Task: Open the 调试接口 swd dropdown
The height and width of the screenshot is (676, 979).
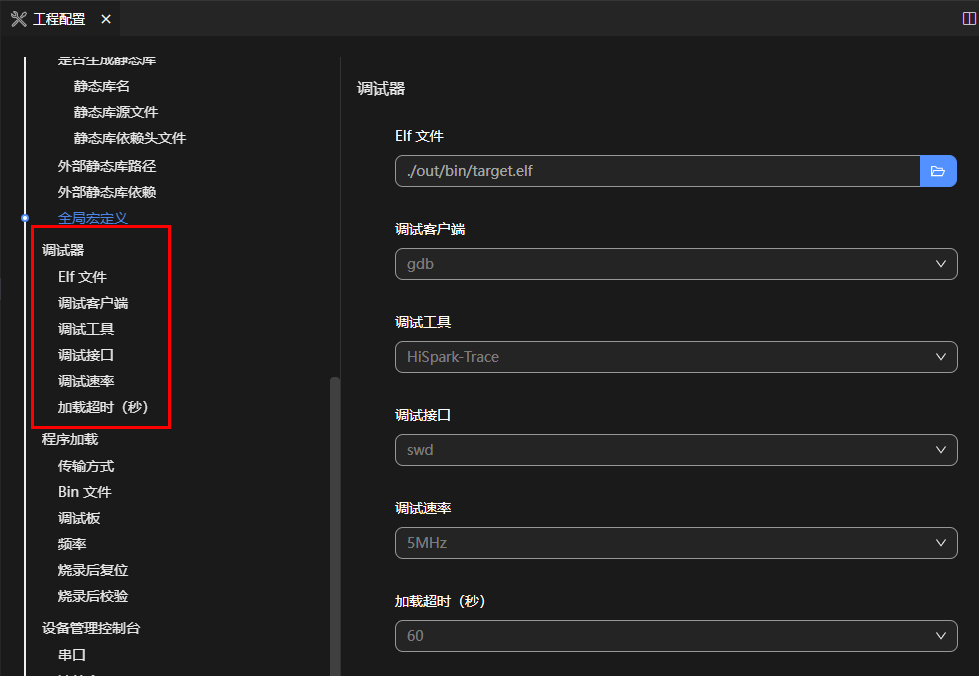Action: pyautogui.click(x=676, y=450)
